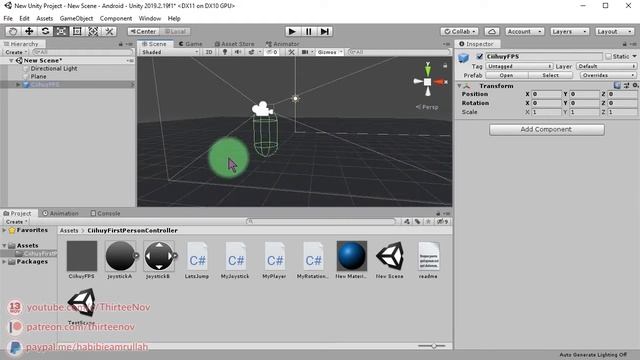Screen dimensions: 640x360
Task: Open scene view tools settings icon
Action: pos(291,52)
